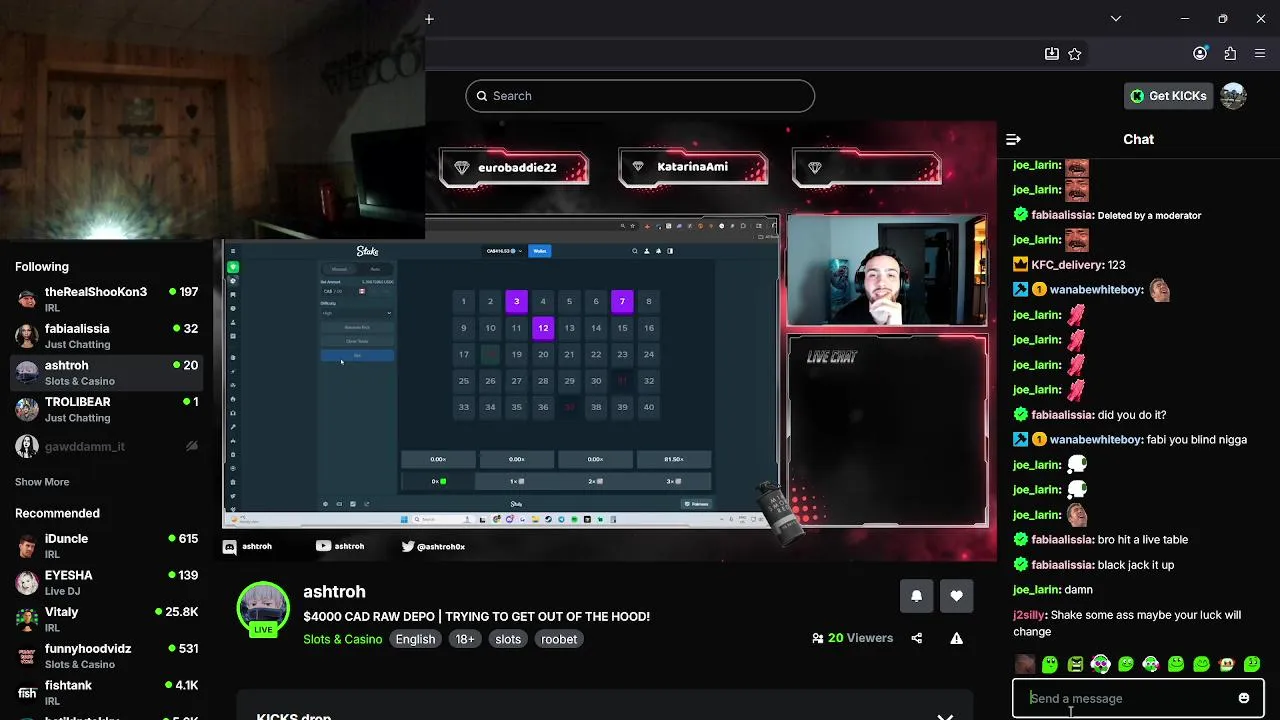
Task: Open the browser profile account icon
Action: point(1200,54)
